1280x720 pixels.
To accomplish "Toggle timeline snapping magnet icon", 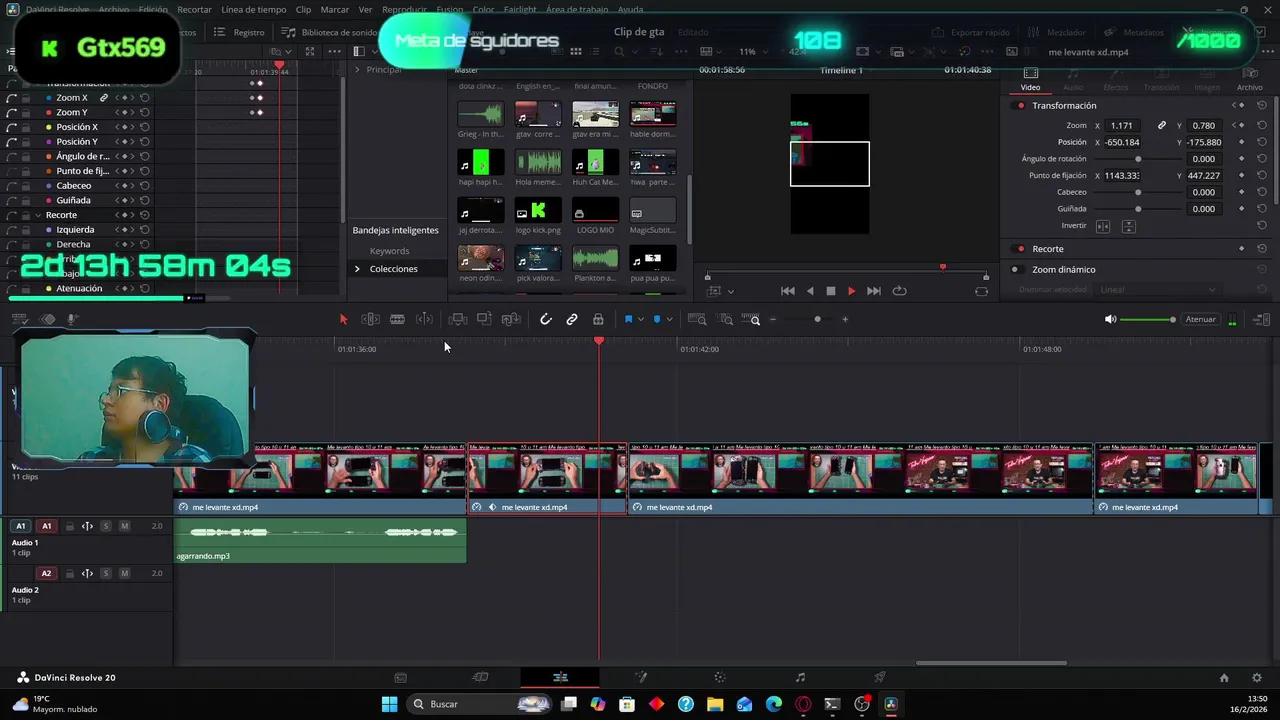I will (x=545, y=319).
